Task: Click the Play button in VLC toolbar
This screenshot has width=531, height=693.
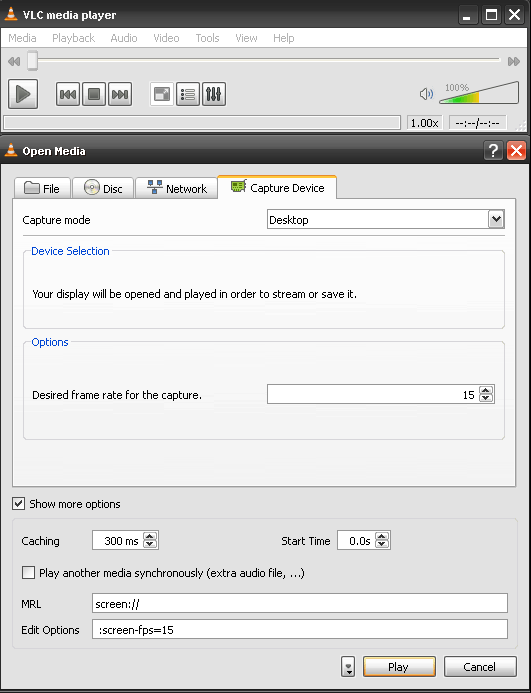Action: 23,94
